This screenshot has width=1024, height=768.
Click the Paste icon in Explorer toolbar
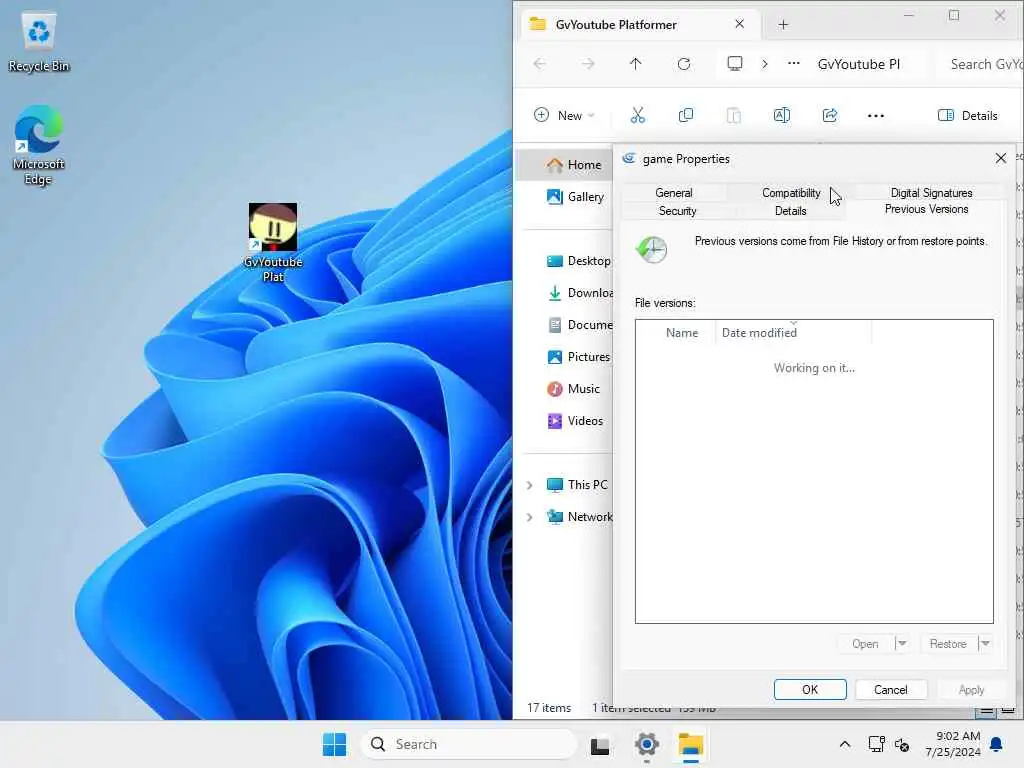tap(733, 116)
